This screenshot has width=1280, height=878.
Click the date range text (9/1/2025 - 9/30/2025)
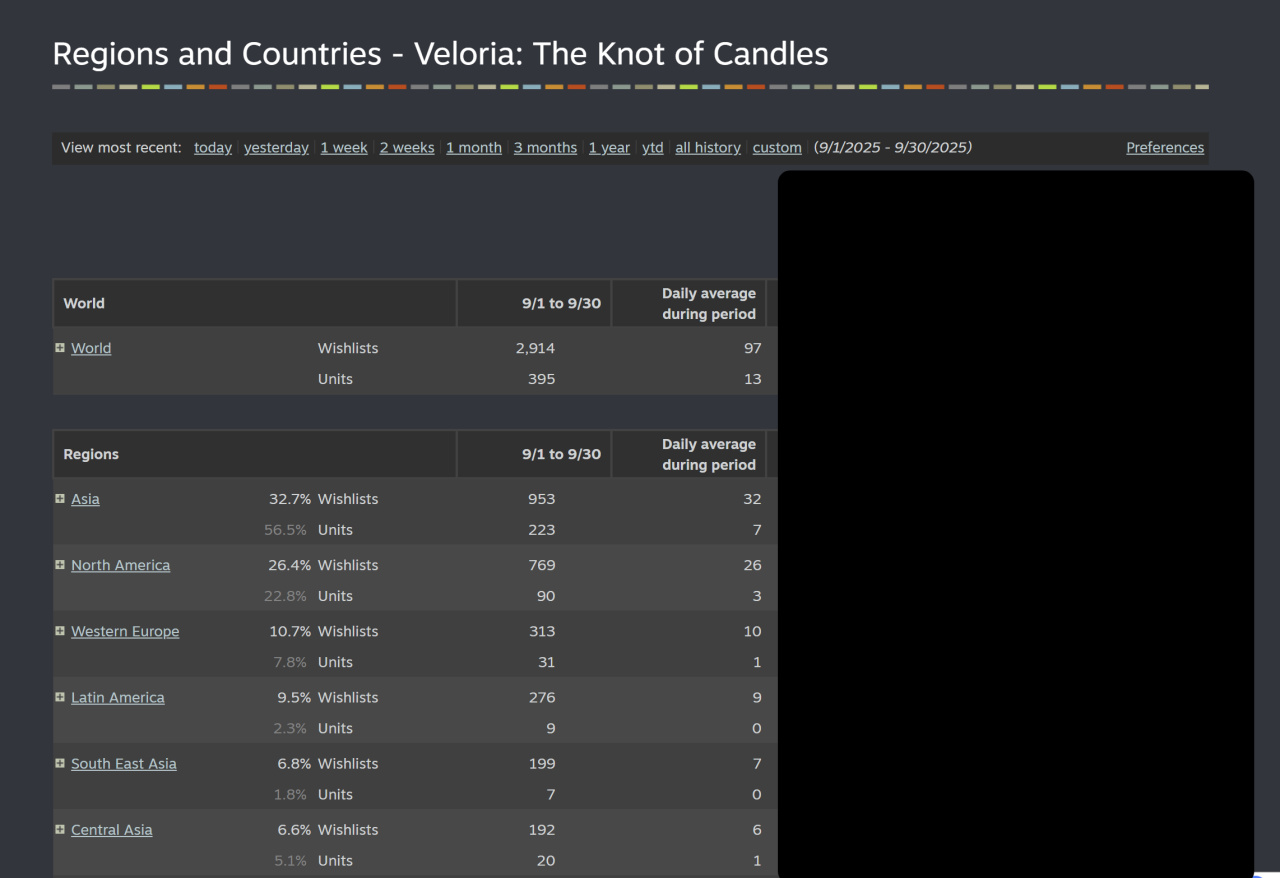coord(893,148)
